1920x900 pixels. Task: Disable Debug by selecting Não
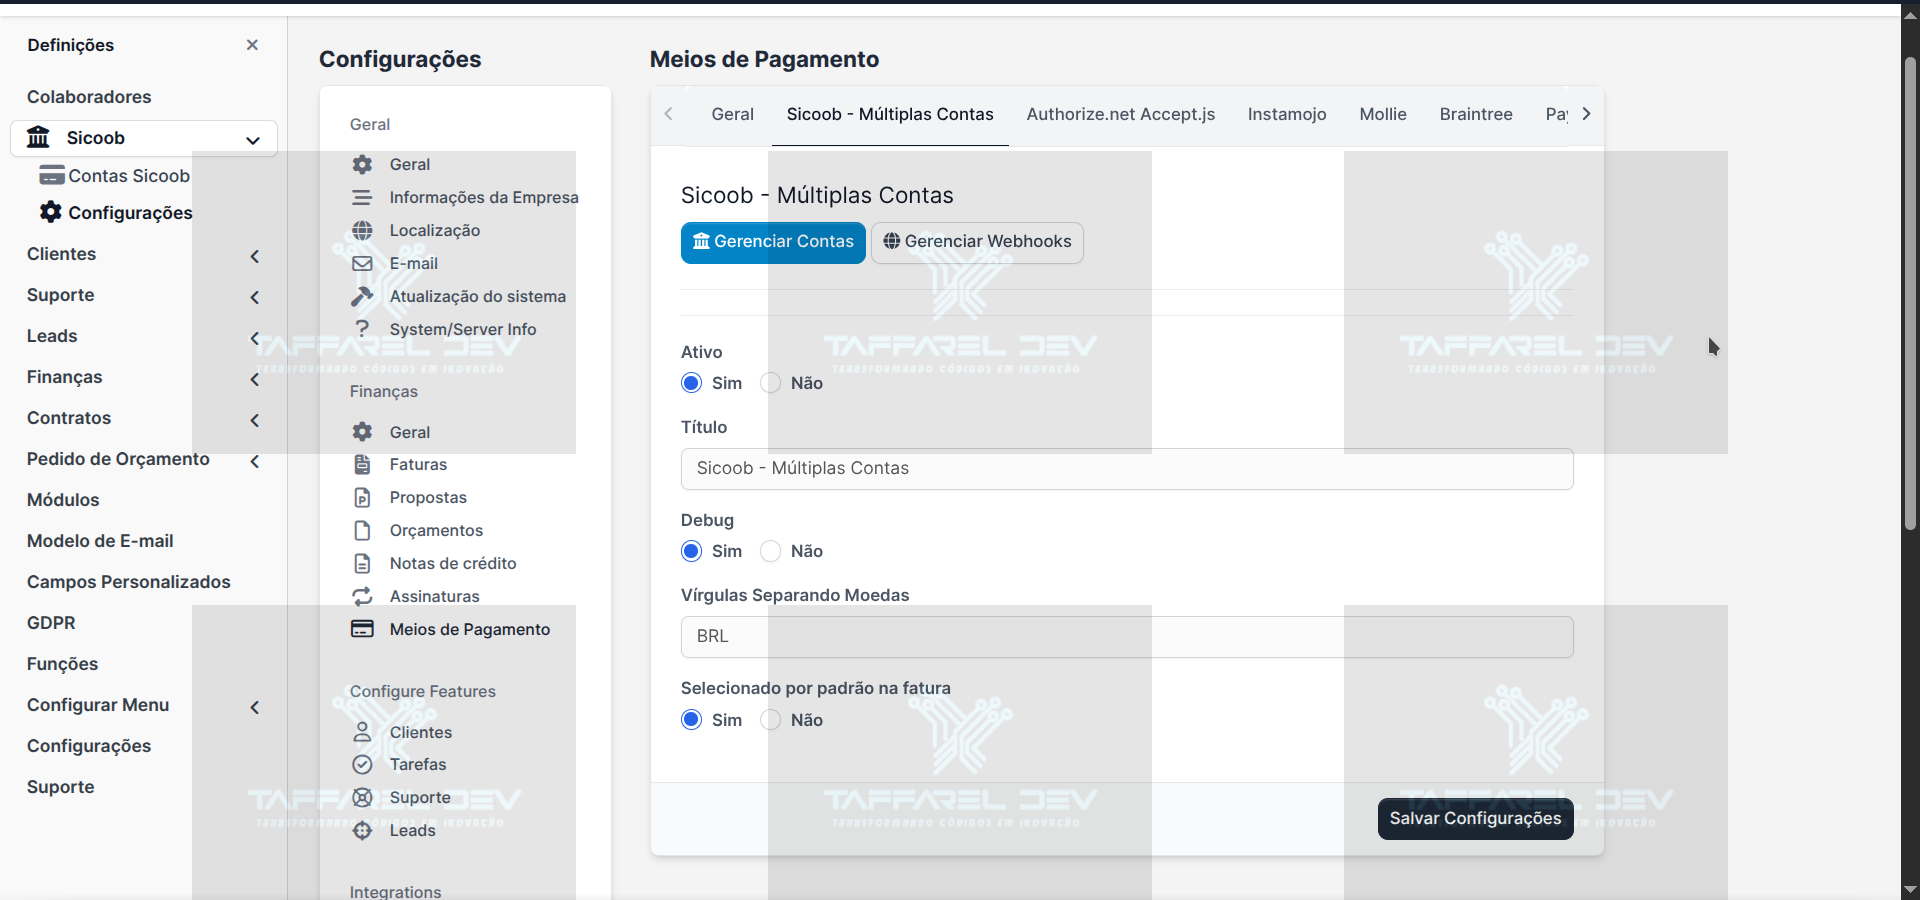(771, 551)
